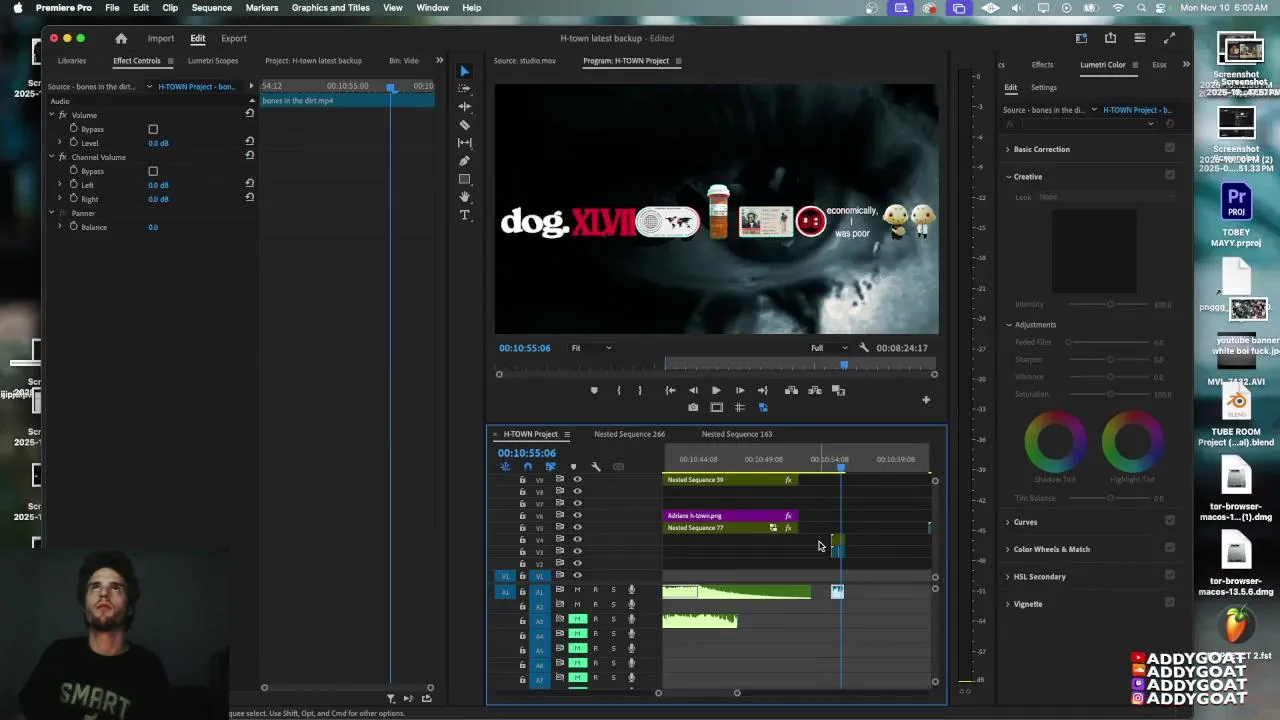Select the Ripple Edit tool
This screenshot has height=720, width=1280.
point(464,107)
